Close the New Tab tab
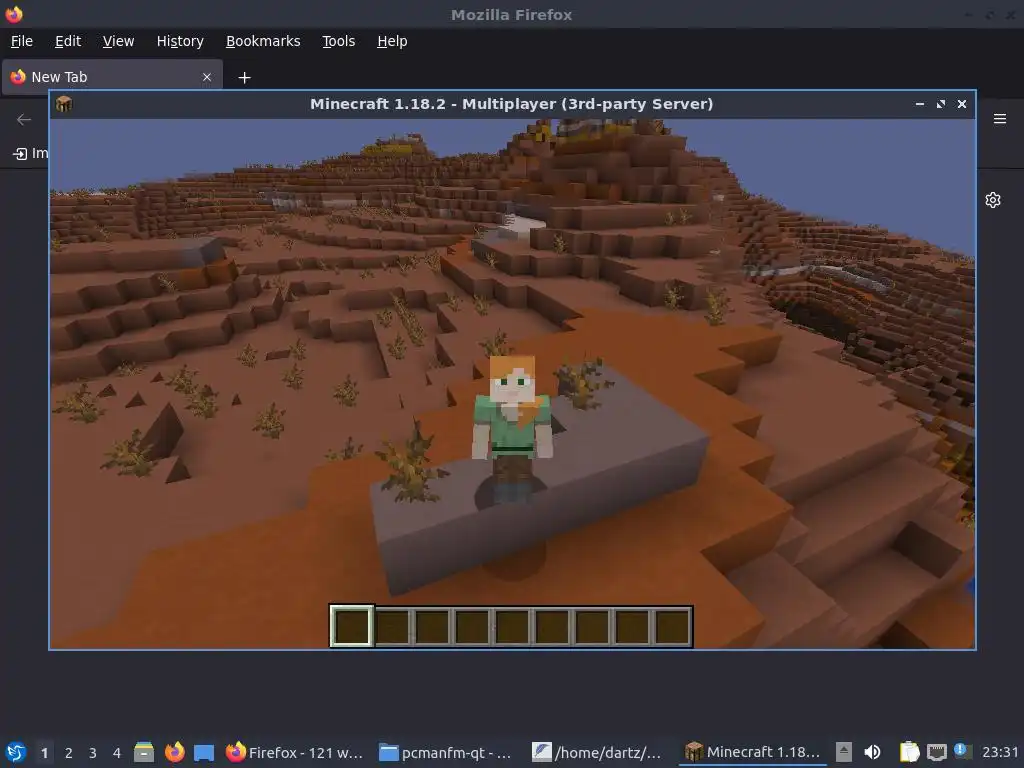Image resolution: width=1024 pixels, height=768 pixels. [x=207, y=77]
